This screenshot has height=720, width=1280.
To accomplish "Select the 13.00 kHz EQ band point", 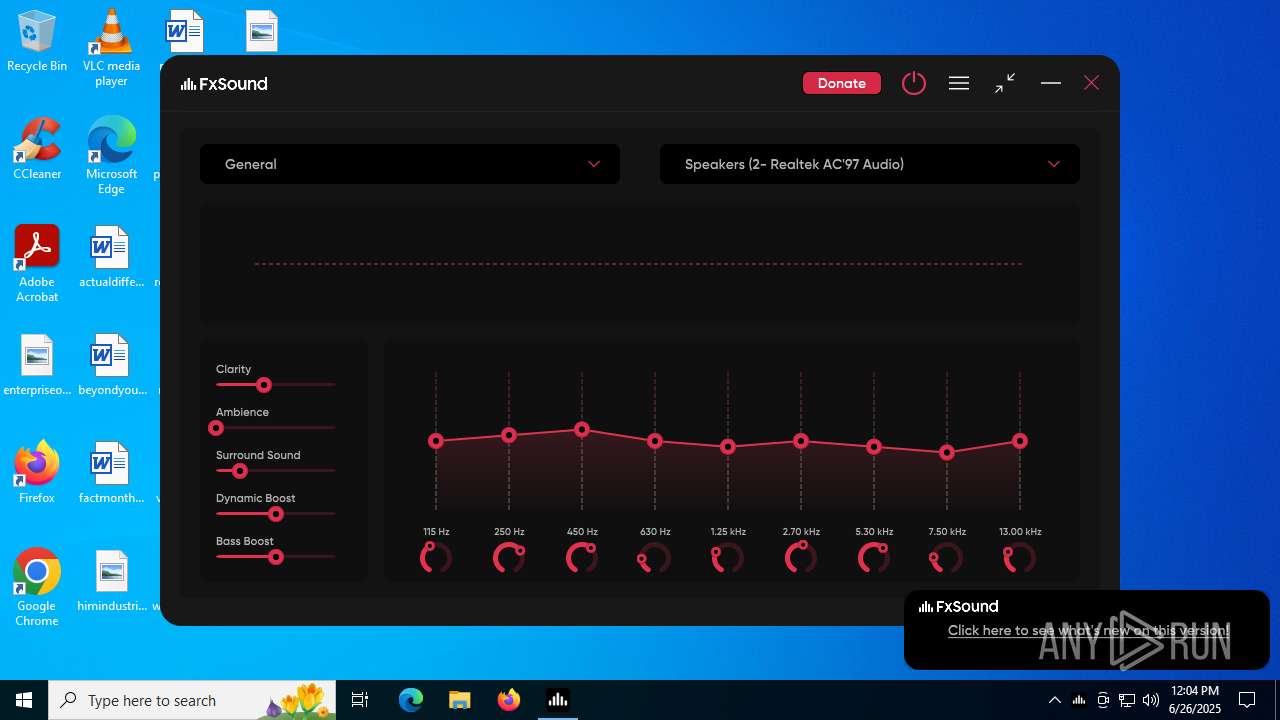I will tap(1020, 441).
